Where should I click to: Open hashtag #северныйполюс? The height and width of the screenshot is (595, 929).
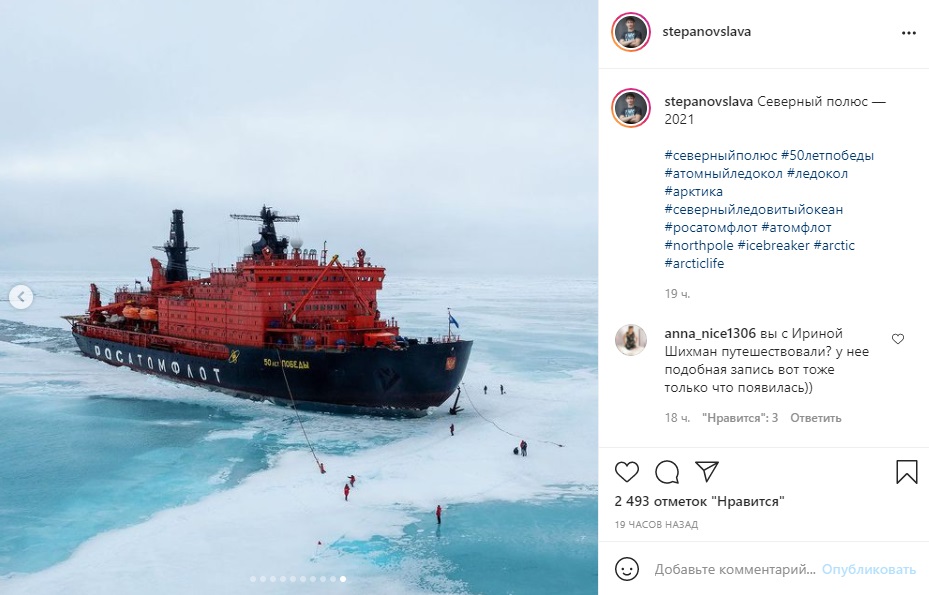[720, 155]
